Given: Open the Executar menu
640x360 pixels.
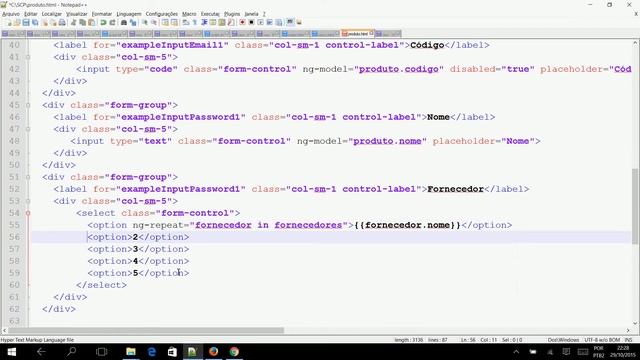Looking at the screenshot, I should (x=210, y=14).
